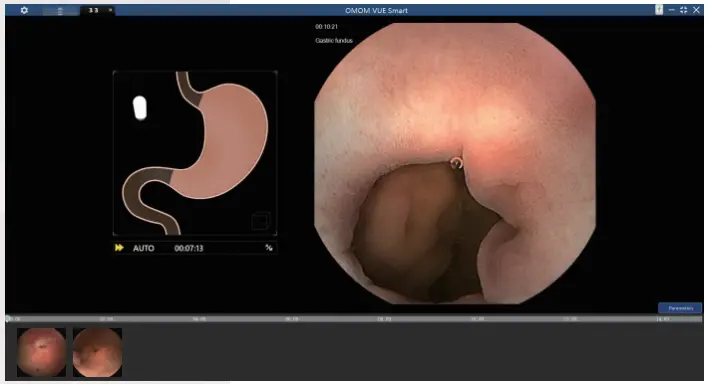Minimize the OMOM VUE Smart window
This screenshot has height=384, width=709.
click(671, 10)
